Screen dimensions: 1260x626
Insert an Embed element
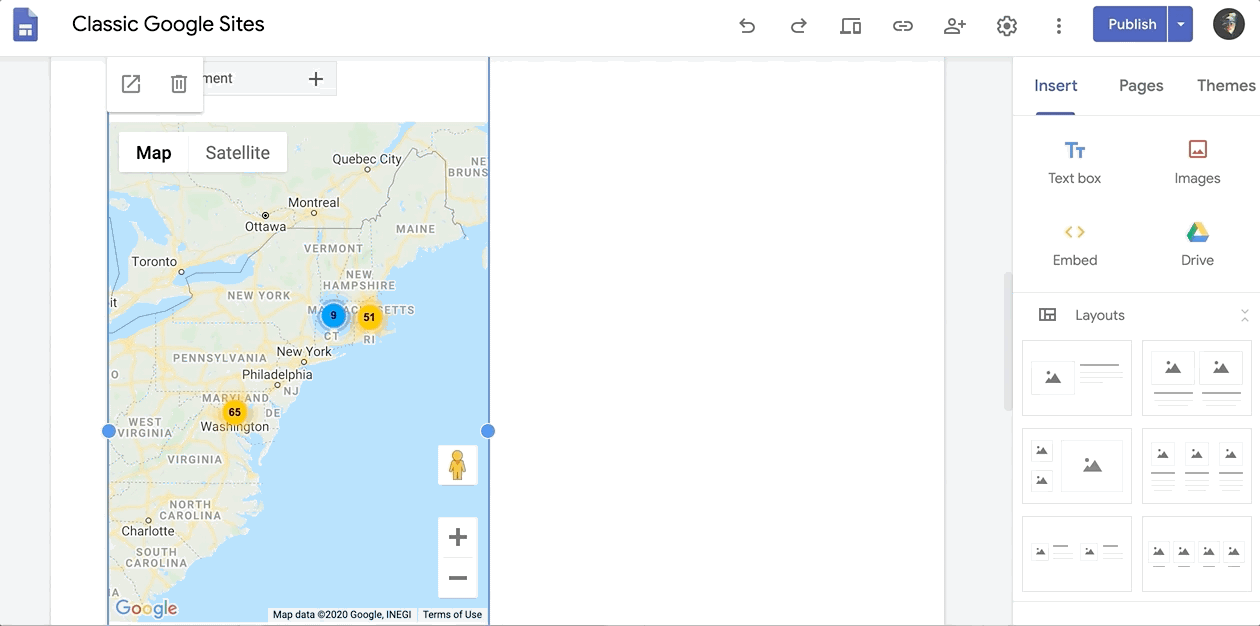1075,244
